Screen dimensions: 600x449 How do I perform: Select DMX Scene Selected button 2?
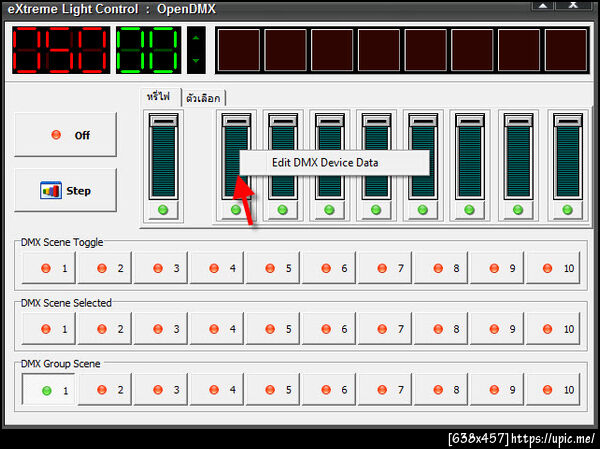pos(104,329)
